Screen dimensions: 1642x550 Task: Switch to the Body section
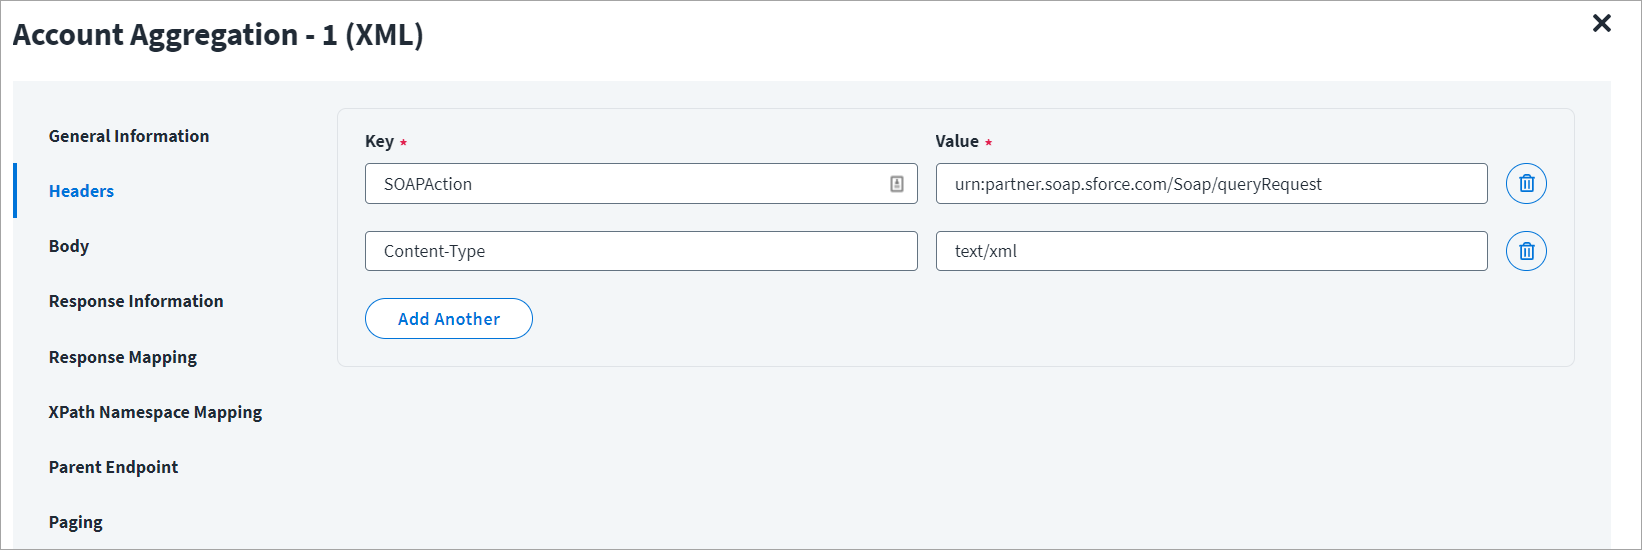click(69, 246)
